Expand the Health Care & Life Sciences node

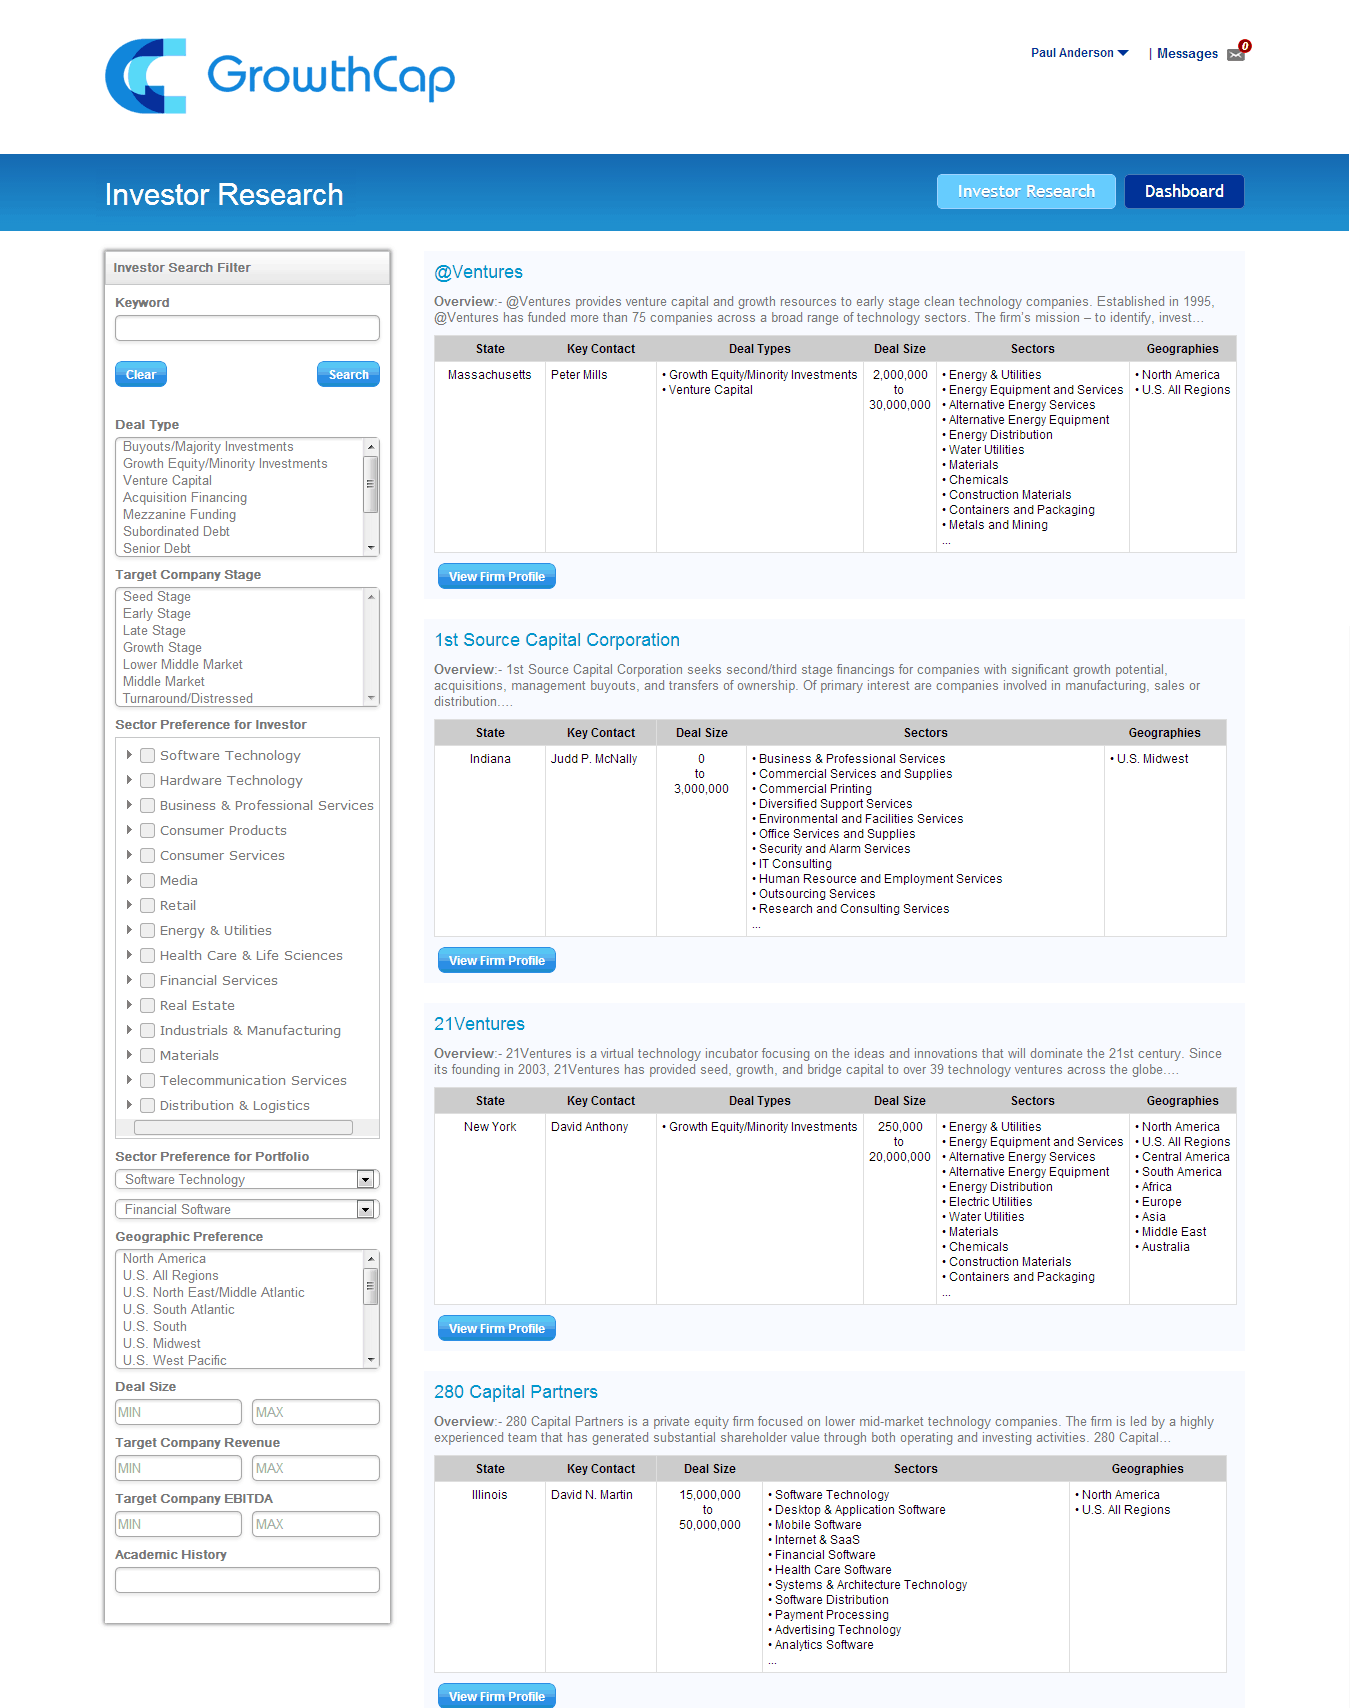(x=129, y=955)
